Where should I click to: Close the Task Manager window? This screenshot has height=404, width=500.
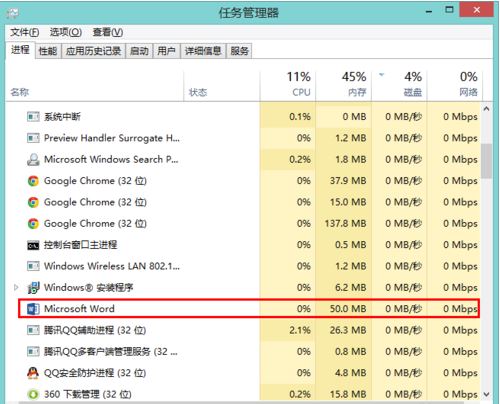(477, 10)
